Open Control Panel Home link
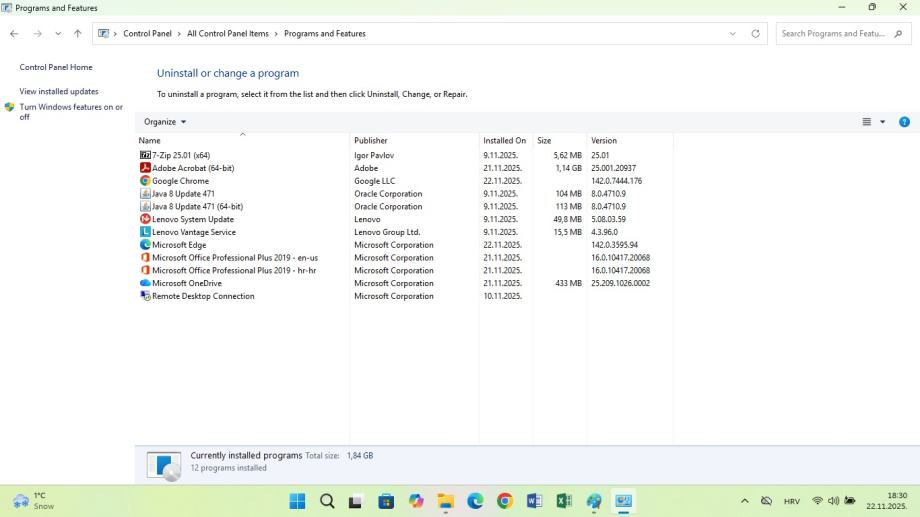920x517 pixels. click(x=56, y=67)
